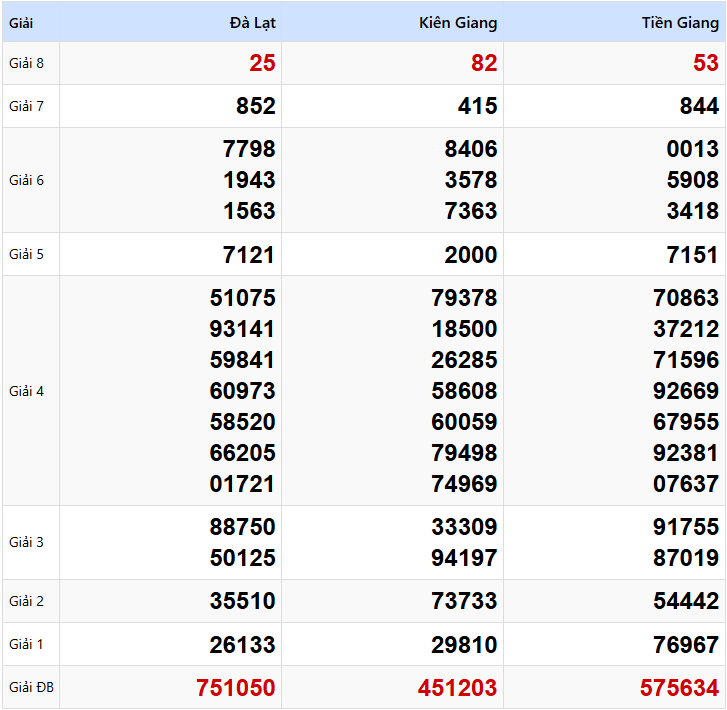
Task: Click number 79378 in Giải 4
Action: click(464, 298)
